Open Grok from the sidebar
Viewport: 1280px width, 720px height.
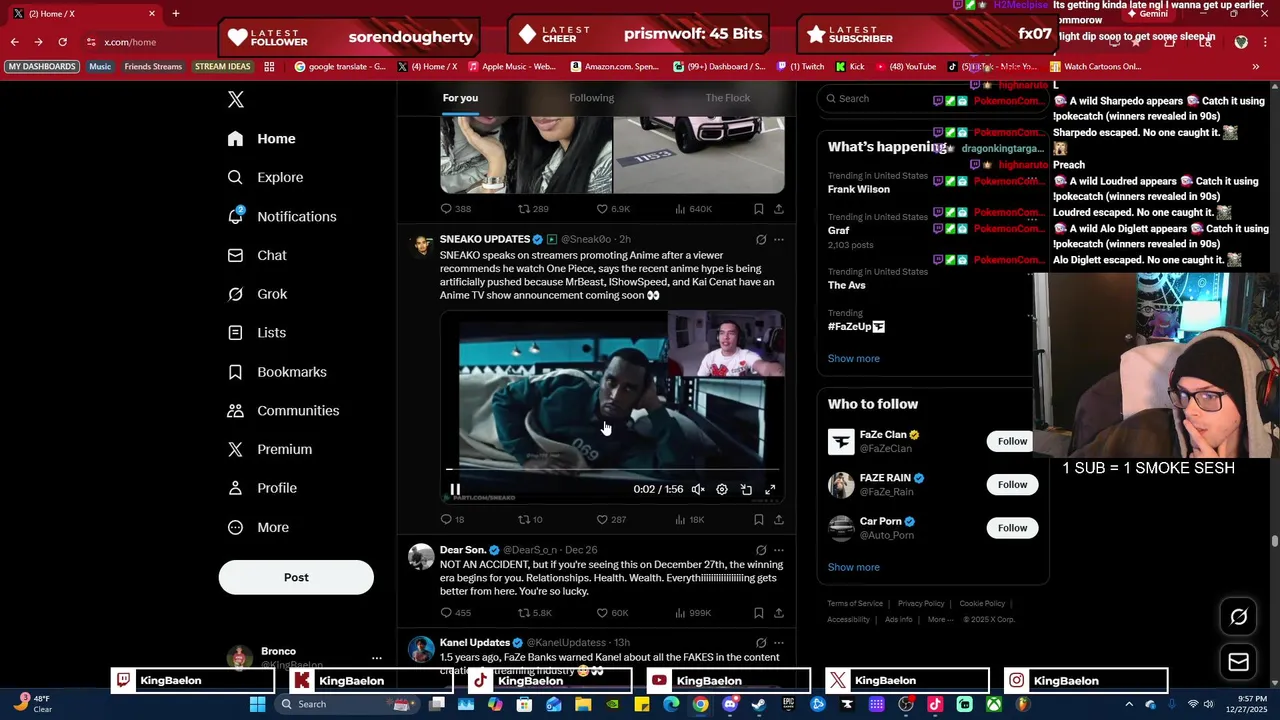(x=258, y=294)
